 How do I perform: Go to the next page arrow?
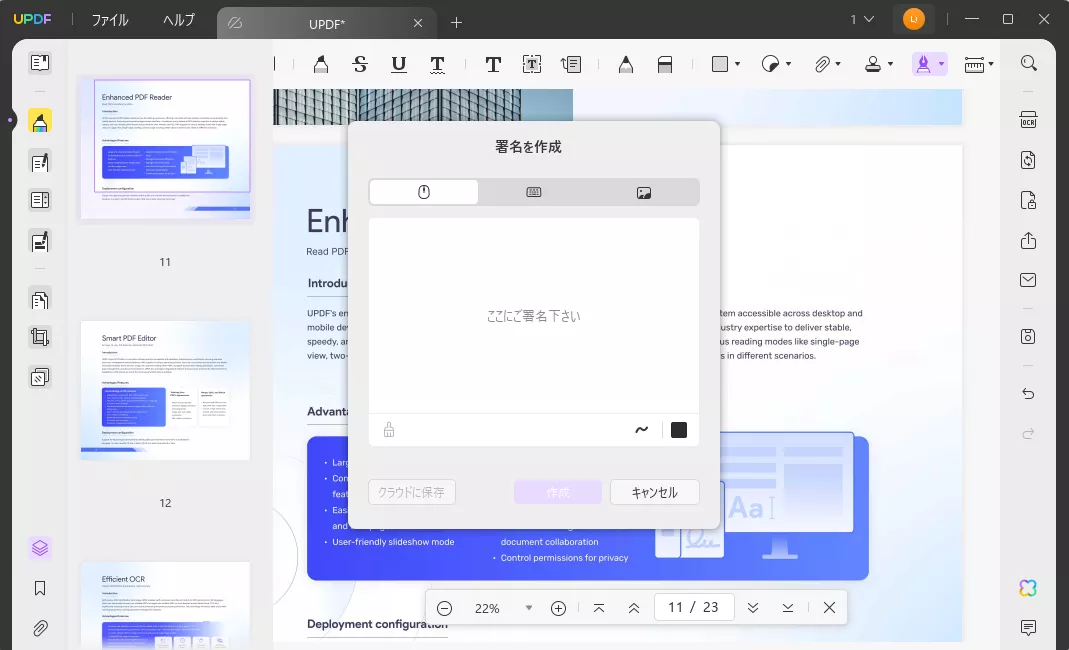pos(753,608)
